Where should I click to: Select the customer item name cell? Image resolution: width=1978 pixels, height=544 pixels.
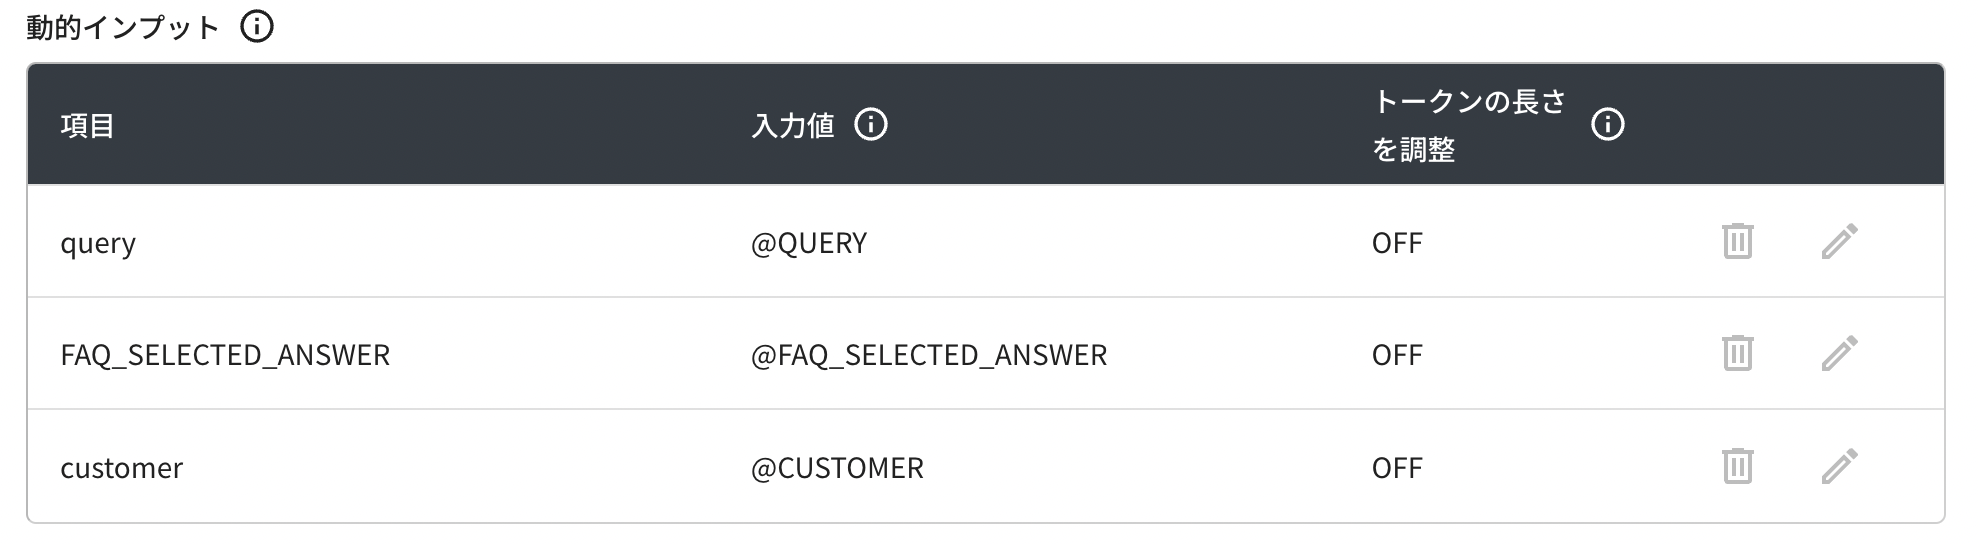122,468
